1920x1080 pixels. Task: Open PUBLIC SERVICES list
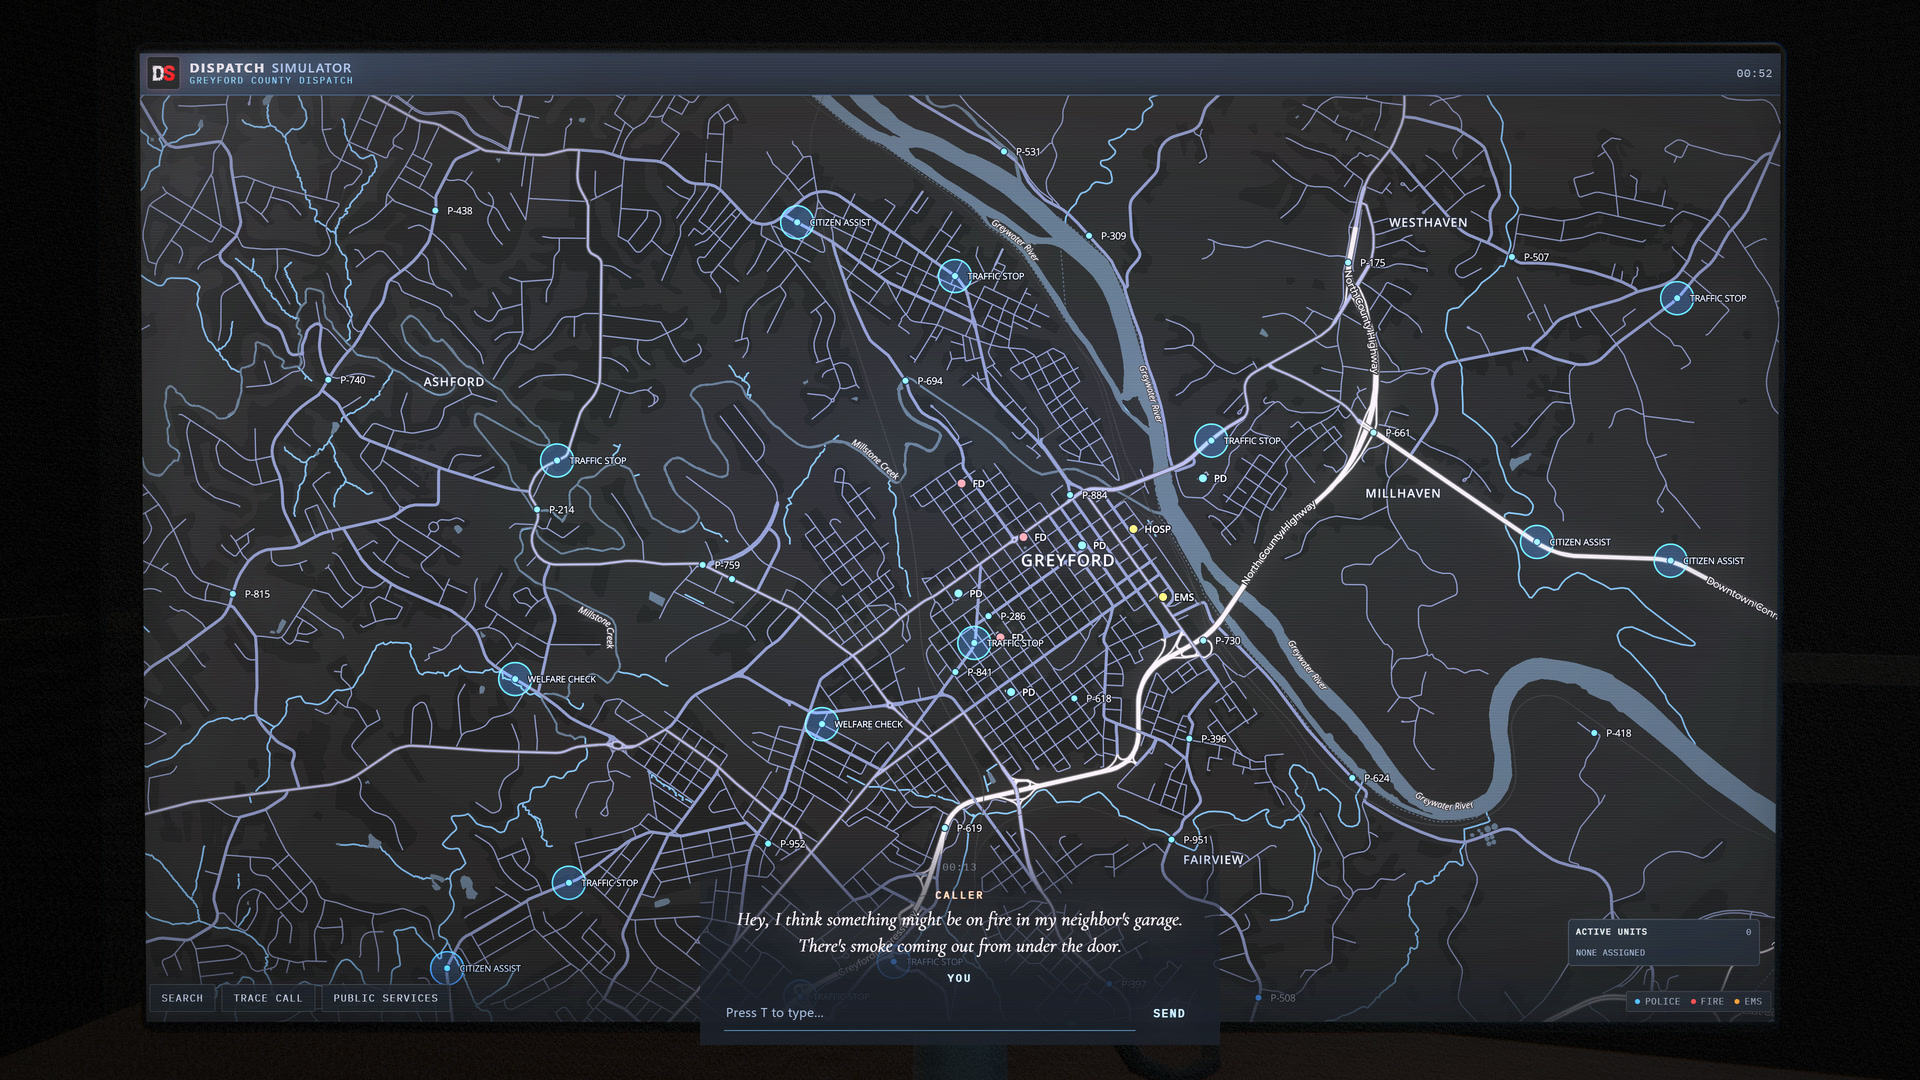386,998
